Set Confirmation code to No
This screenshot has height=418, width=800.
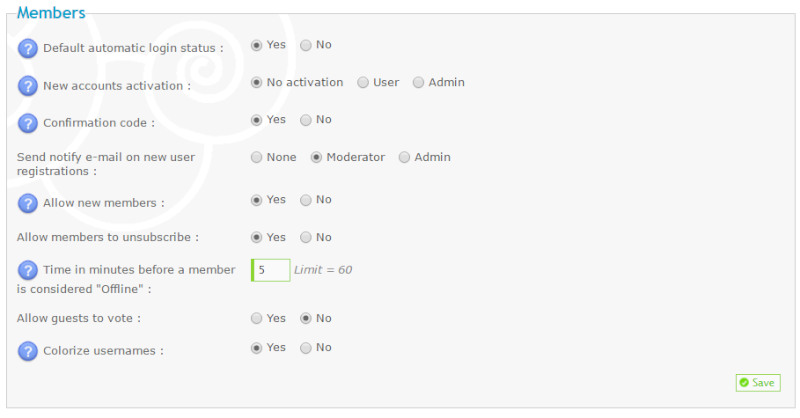click(x=306, y=120)
